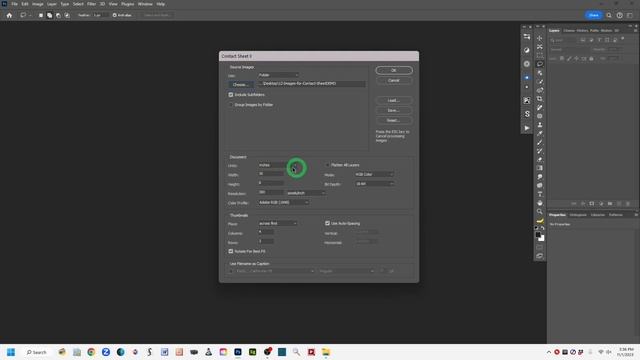Click the Choose... folder button
Viewport: 640px width, 360px height.
coord(240,84)
